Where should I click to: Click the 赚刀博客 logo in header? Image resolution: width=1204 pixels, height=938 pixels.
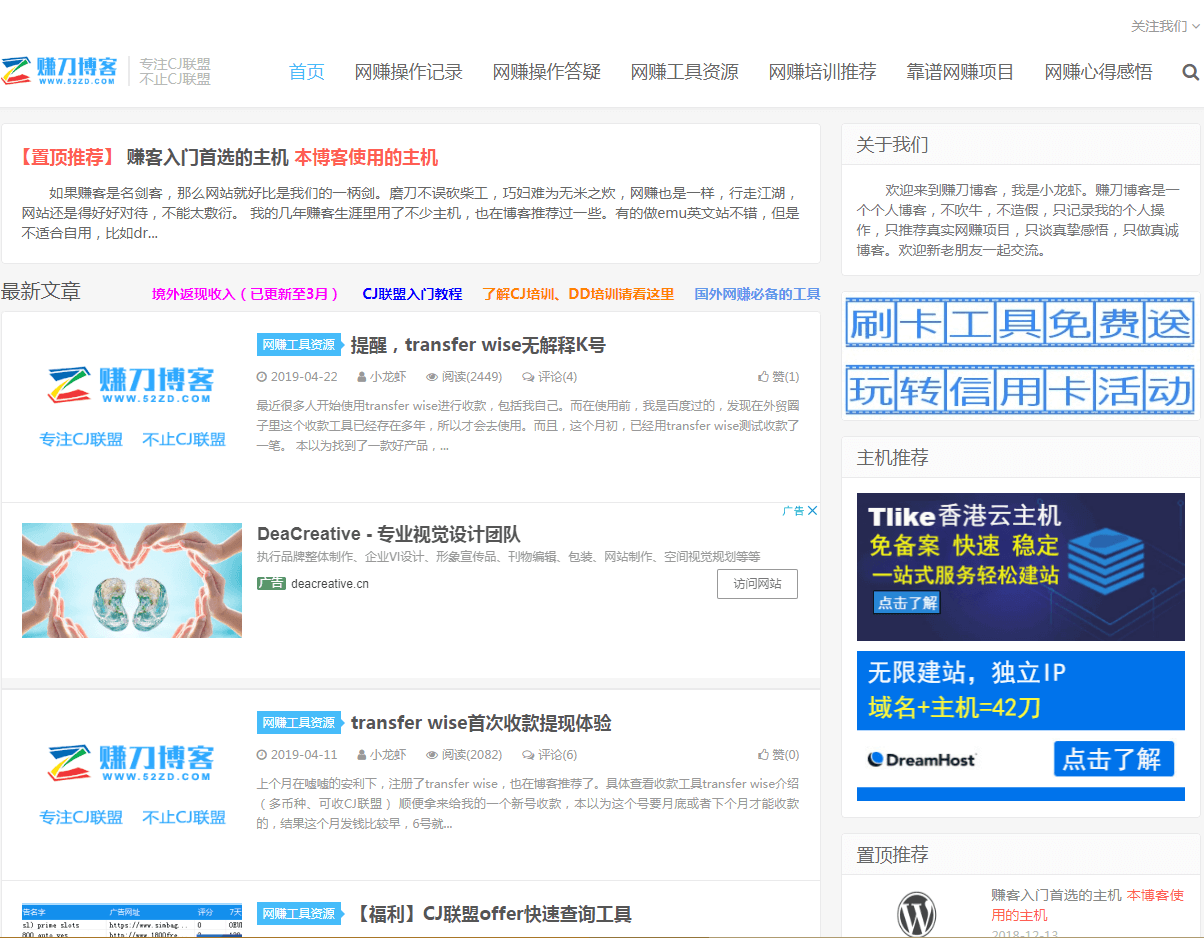(60, 71)
